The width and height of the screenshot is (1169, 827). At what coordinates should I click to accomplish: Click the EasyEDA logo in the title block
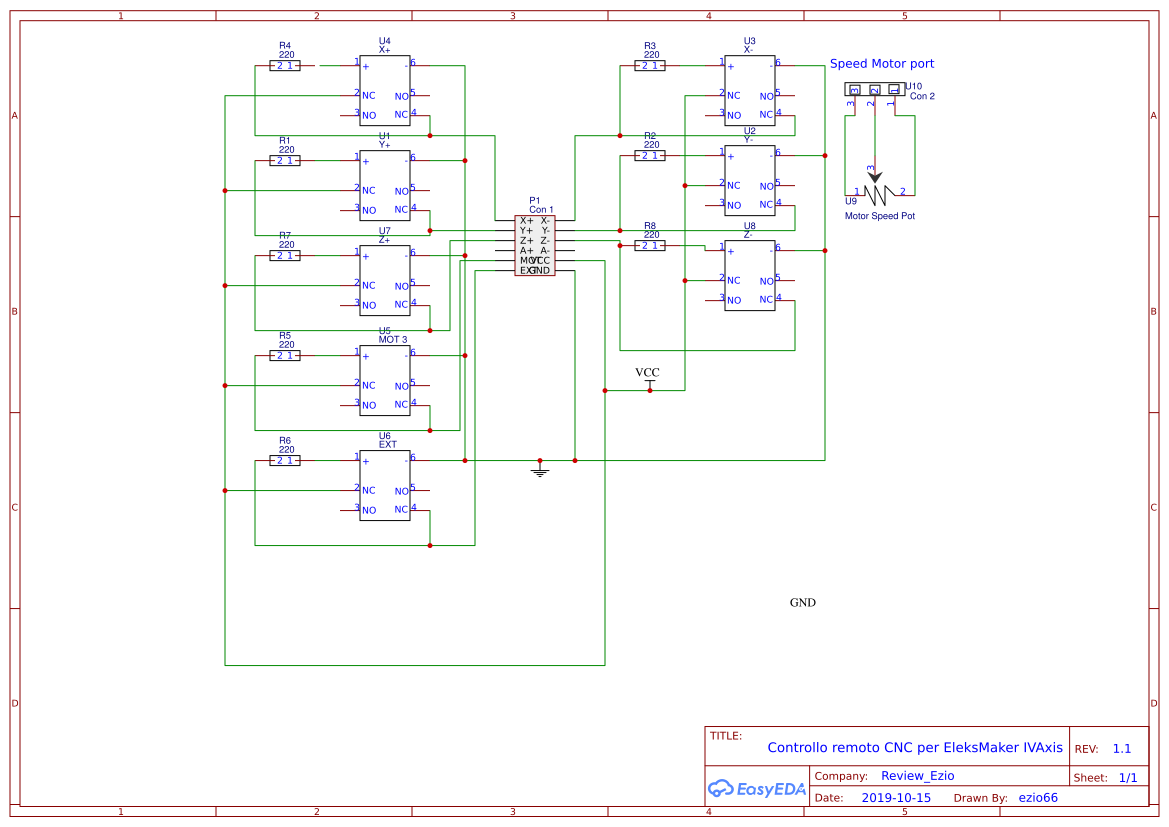756,789
